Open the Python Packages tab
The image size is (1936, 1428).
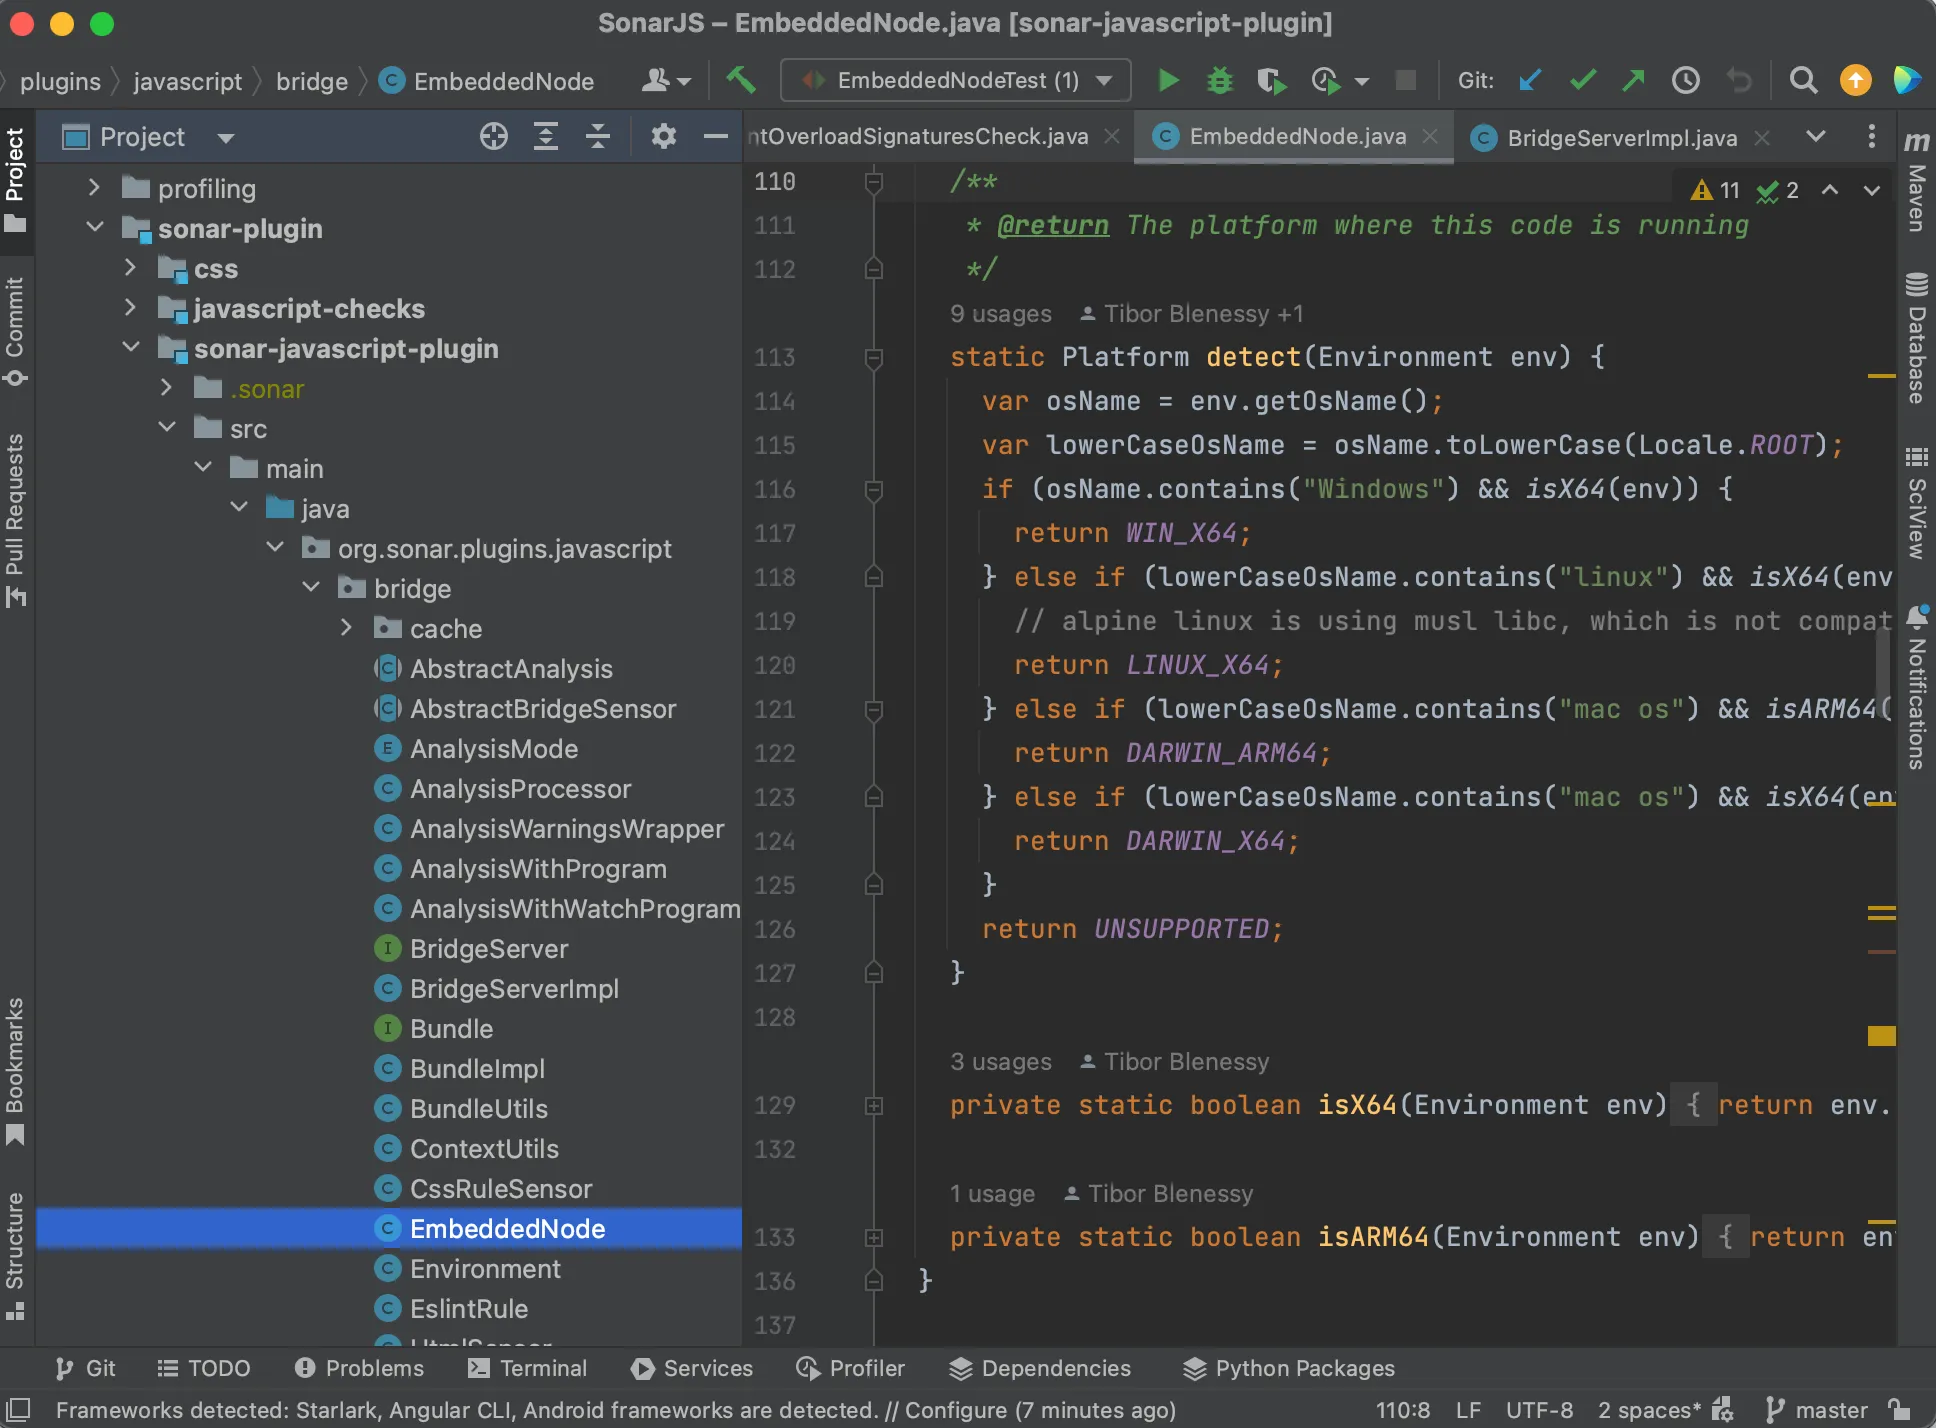pos(1289,1368)
